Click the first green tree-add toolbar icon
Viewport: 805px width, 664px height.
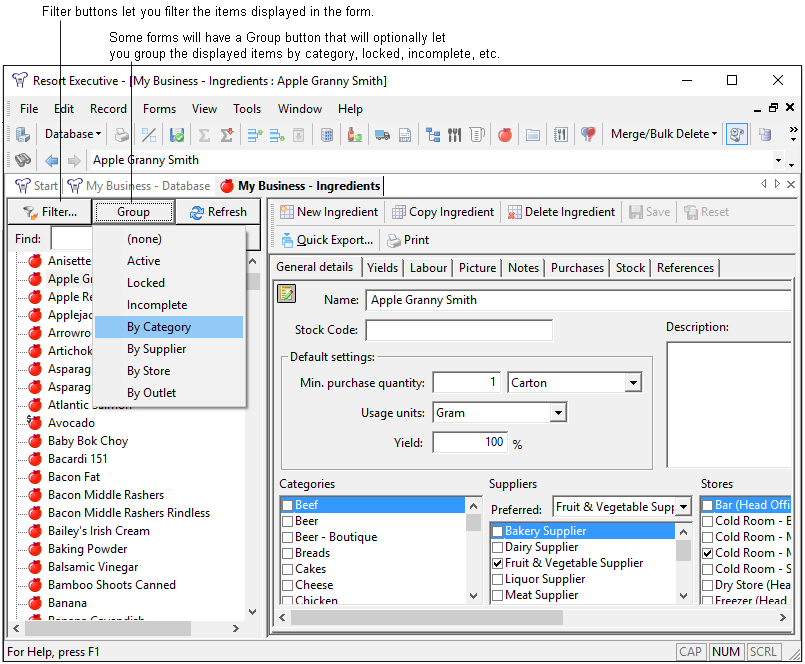click(x=255, y=135)
